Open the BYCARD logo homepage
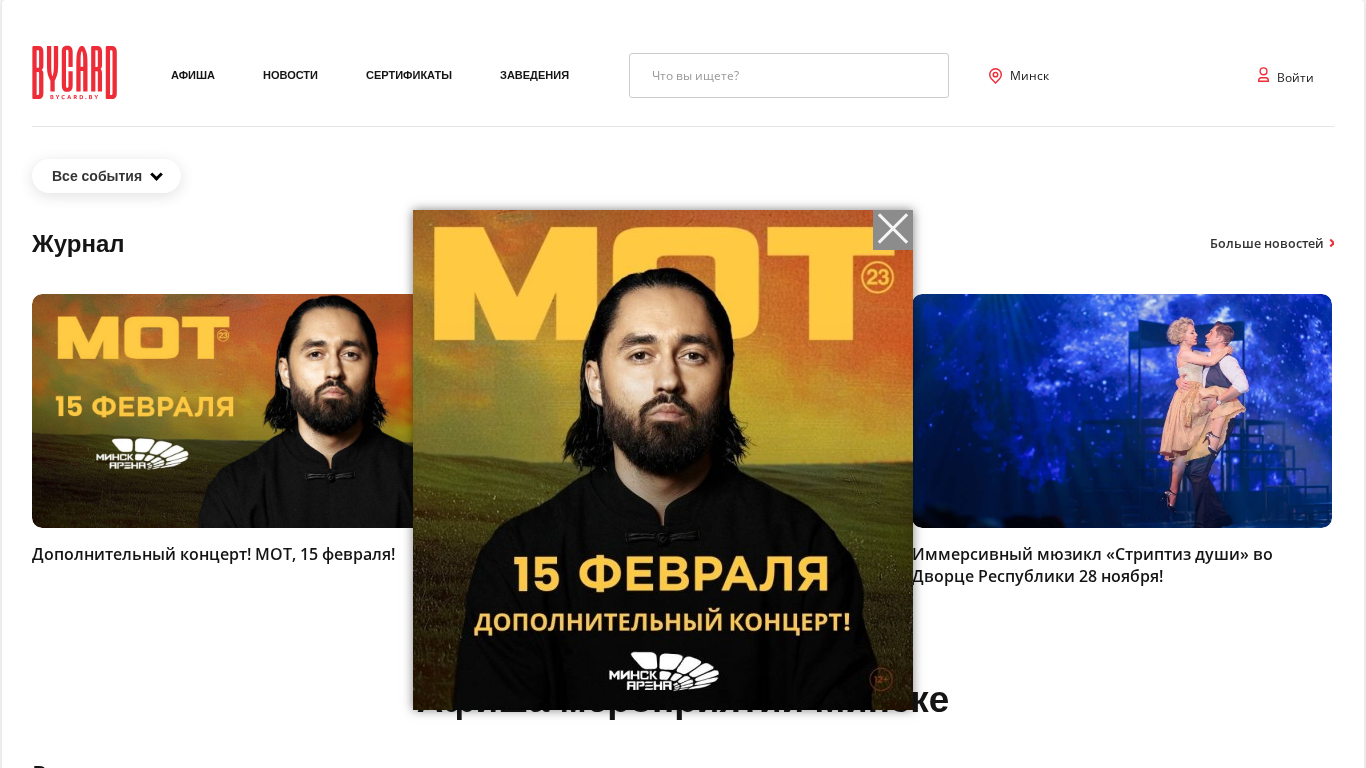Screen dimensions: 1366x768 75,73
